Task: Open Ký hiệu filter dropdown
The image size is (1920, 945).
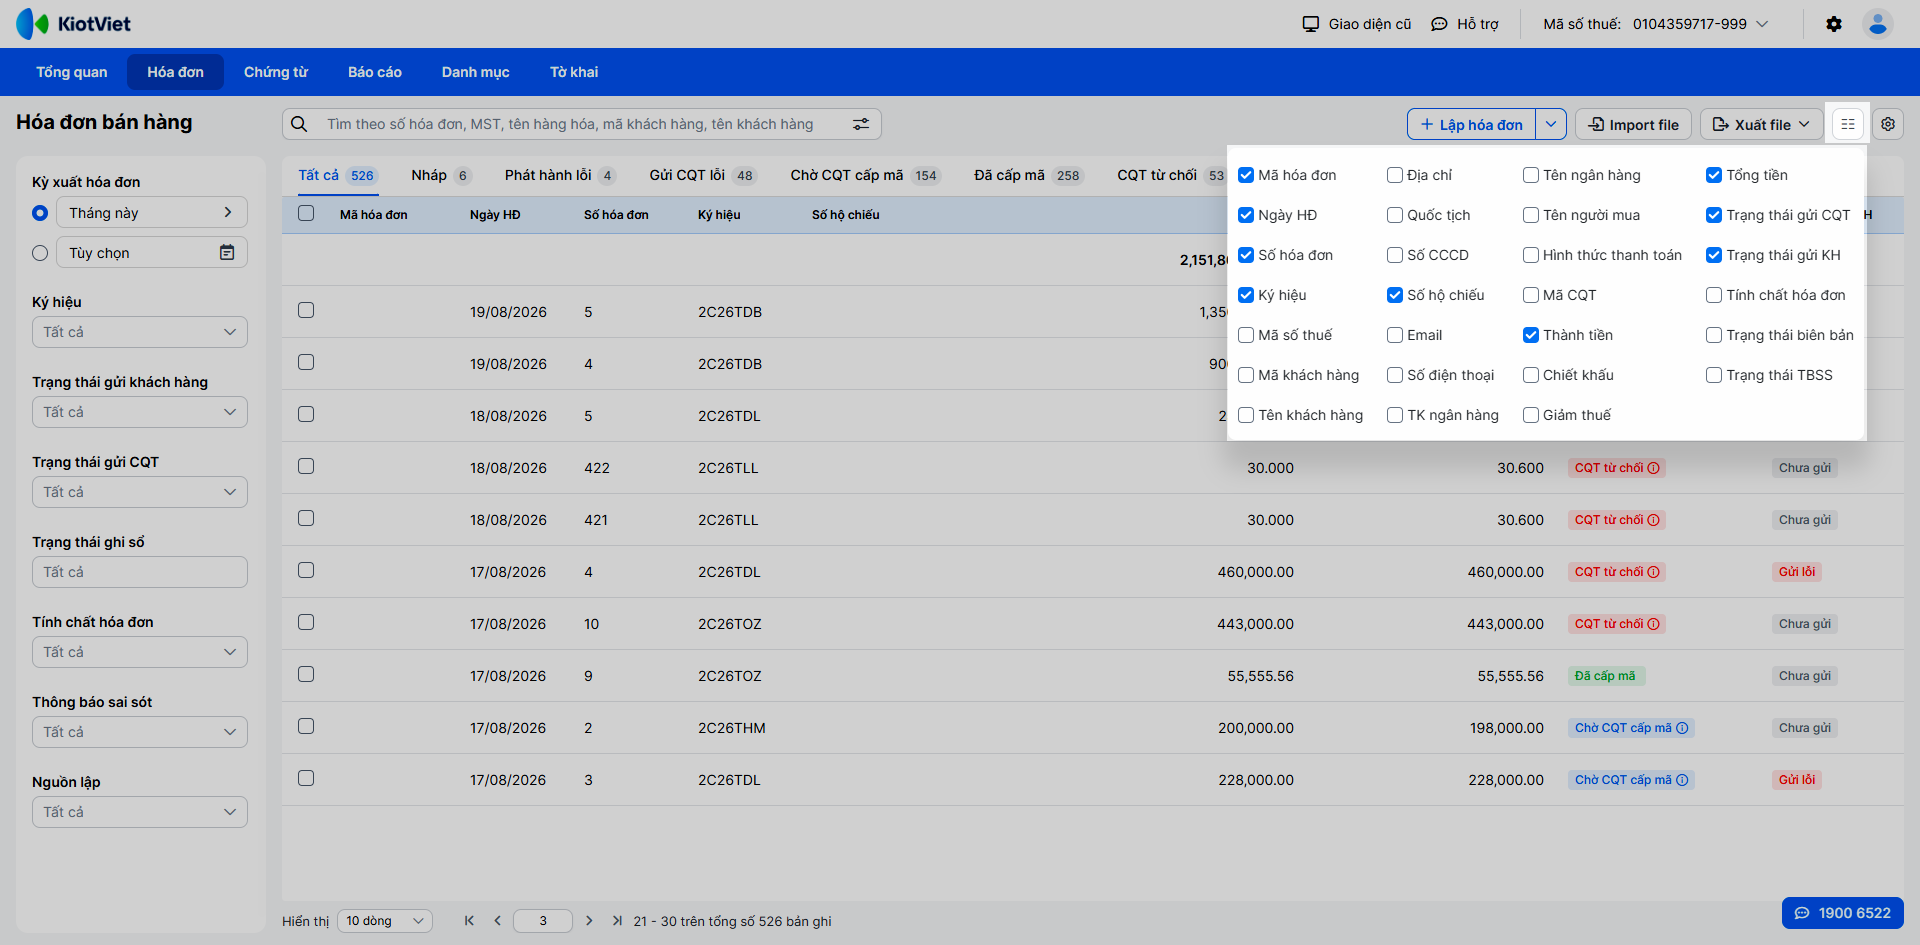Action: [140, 332]
